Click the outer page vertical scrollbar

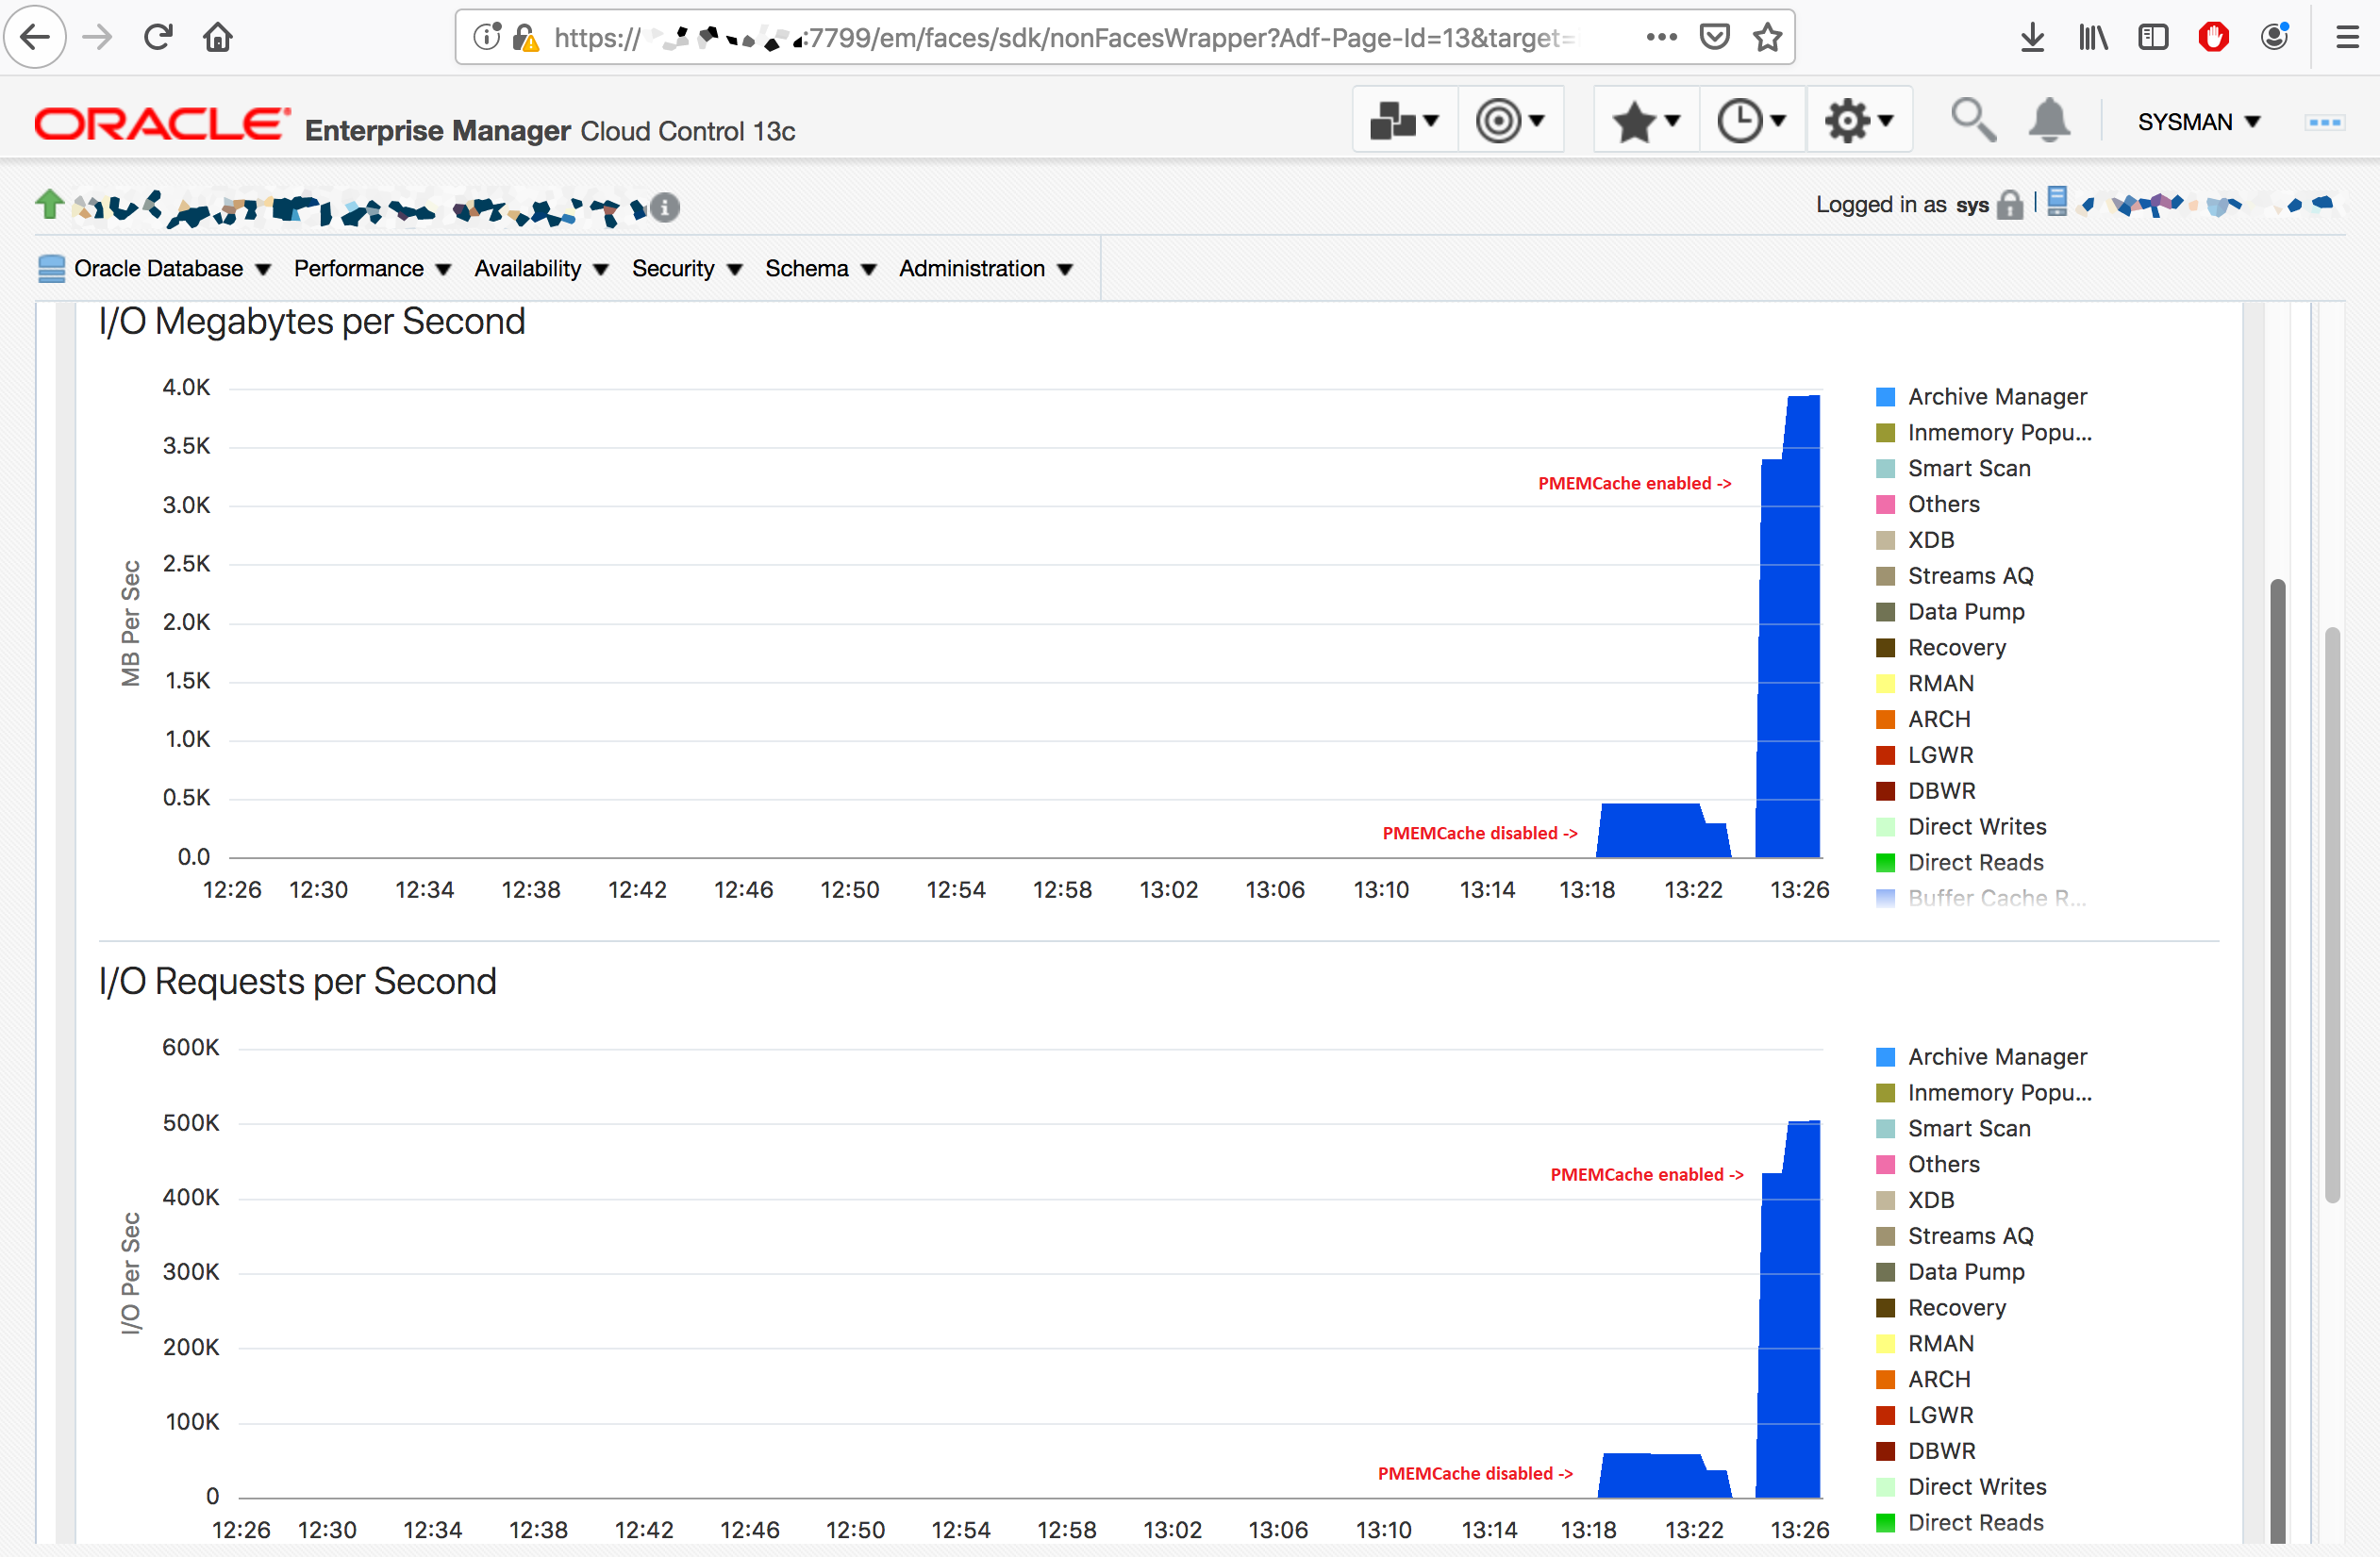click(2331, 914)
